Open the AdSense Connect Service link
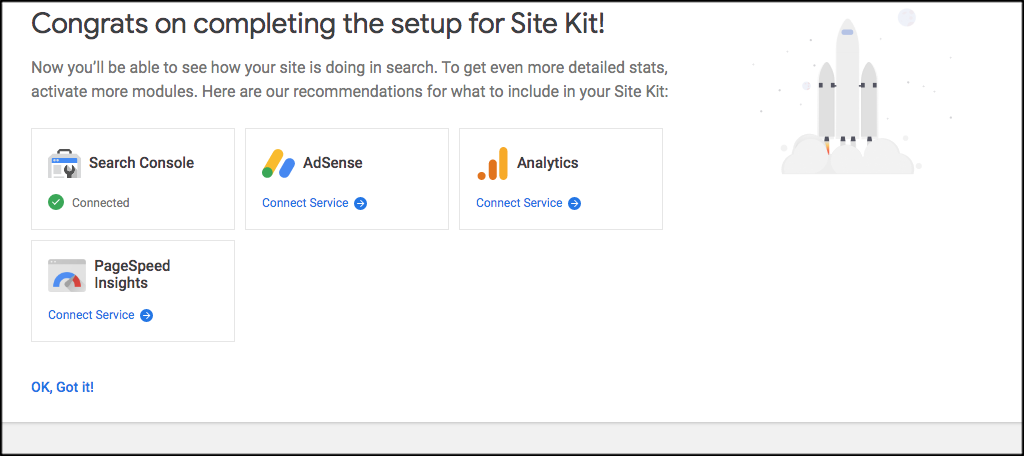This screenshot has width=1024, height=456. [x=305, y=203]
